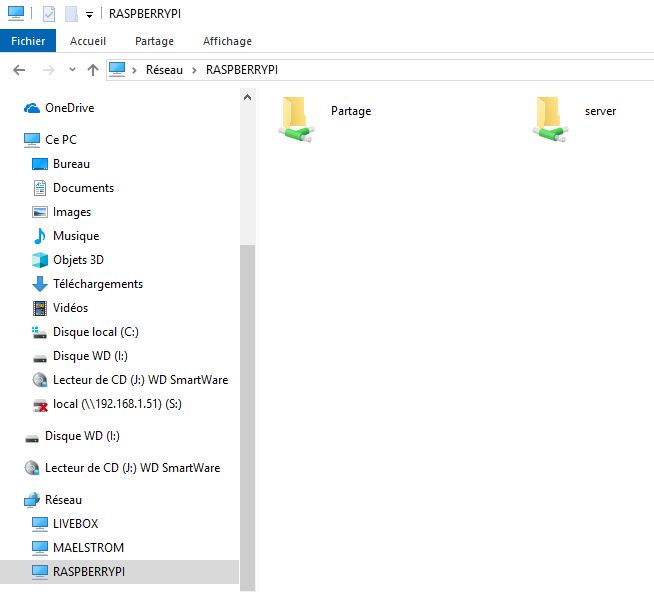Screen dimensions: 654x592
Task: Open recent locations dropdown arrow
Action: coord(72,70)
